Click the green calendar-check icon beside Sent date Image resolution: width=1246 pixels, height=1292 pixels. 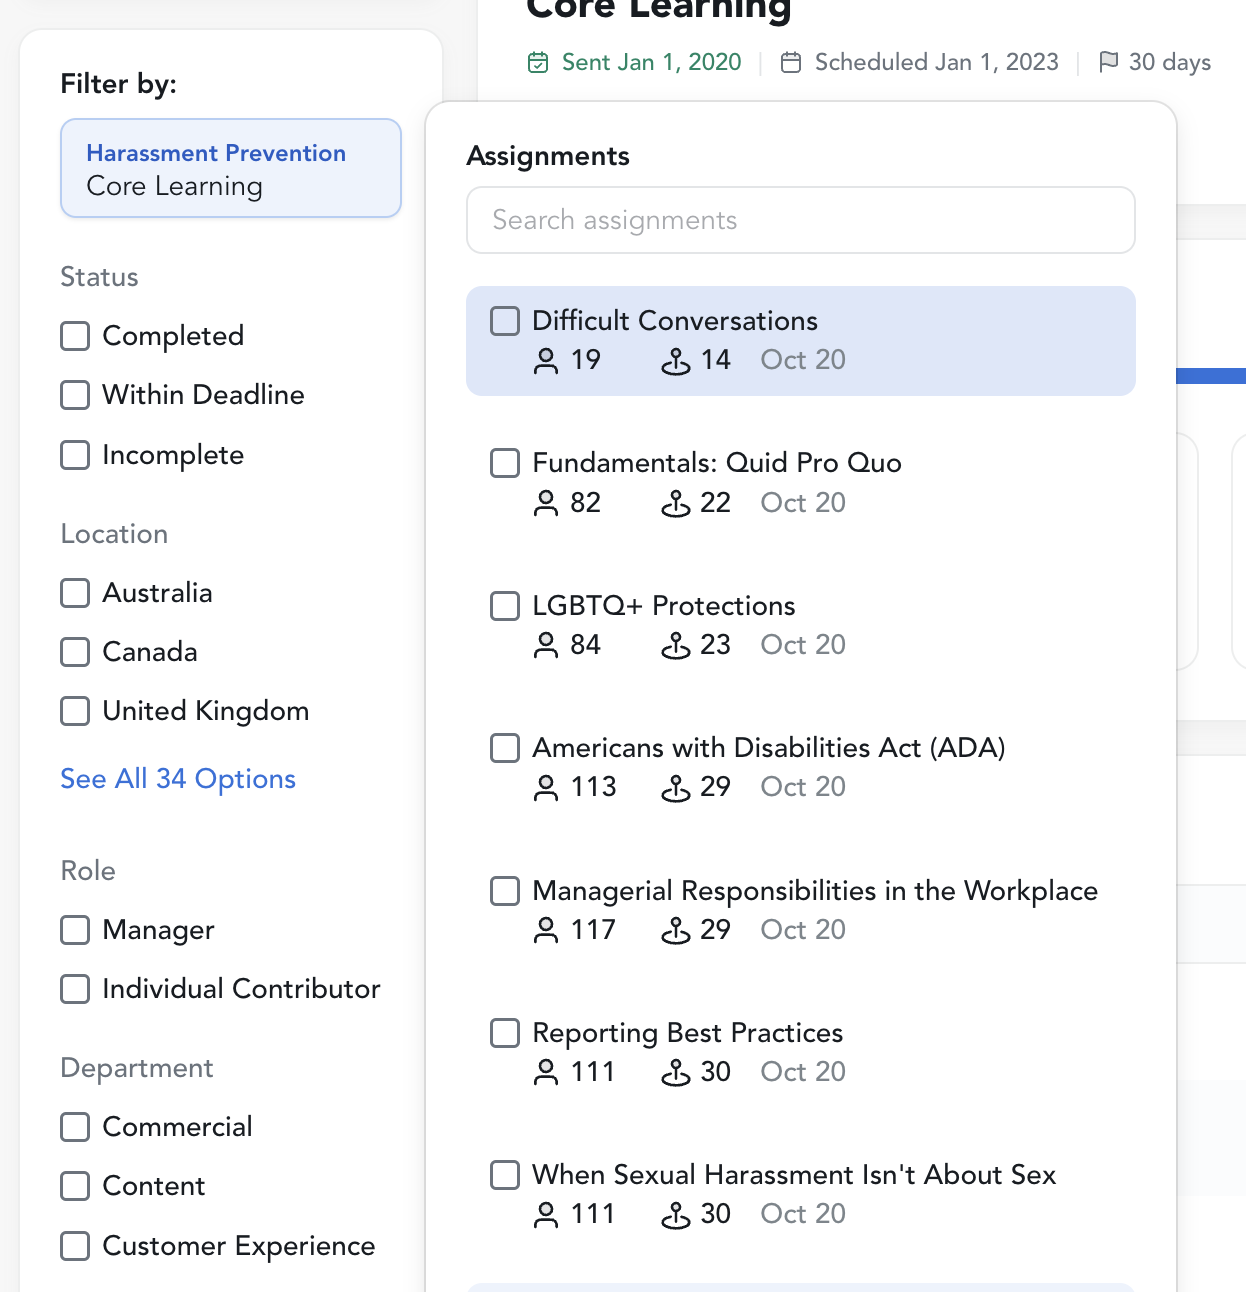tap(538, 63)
